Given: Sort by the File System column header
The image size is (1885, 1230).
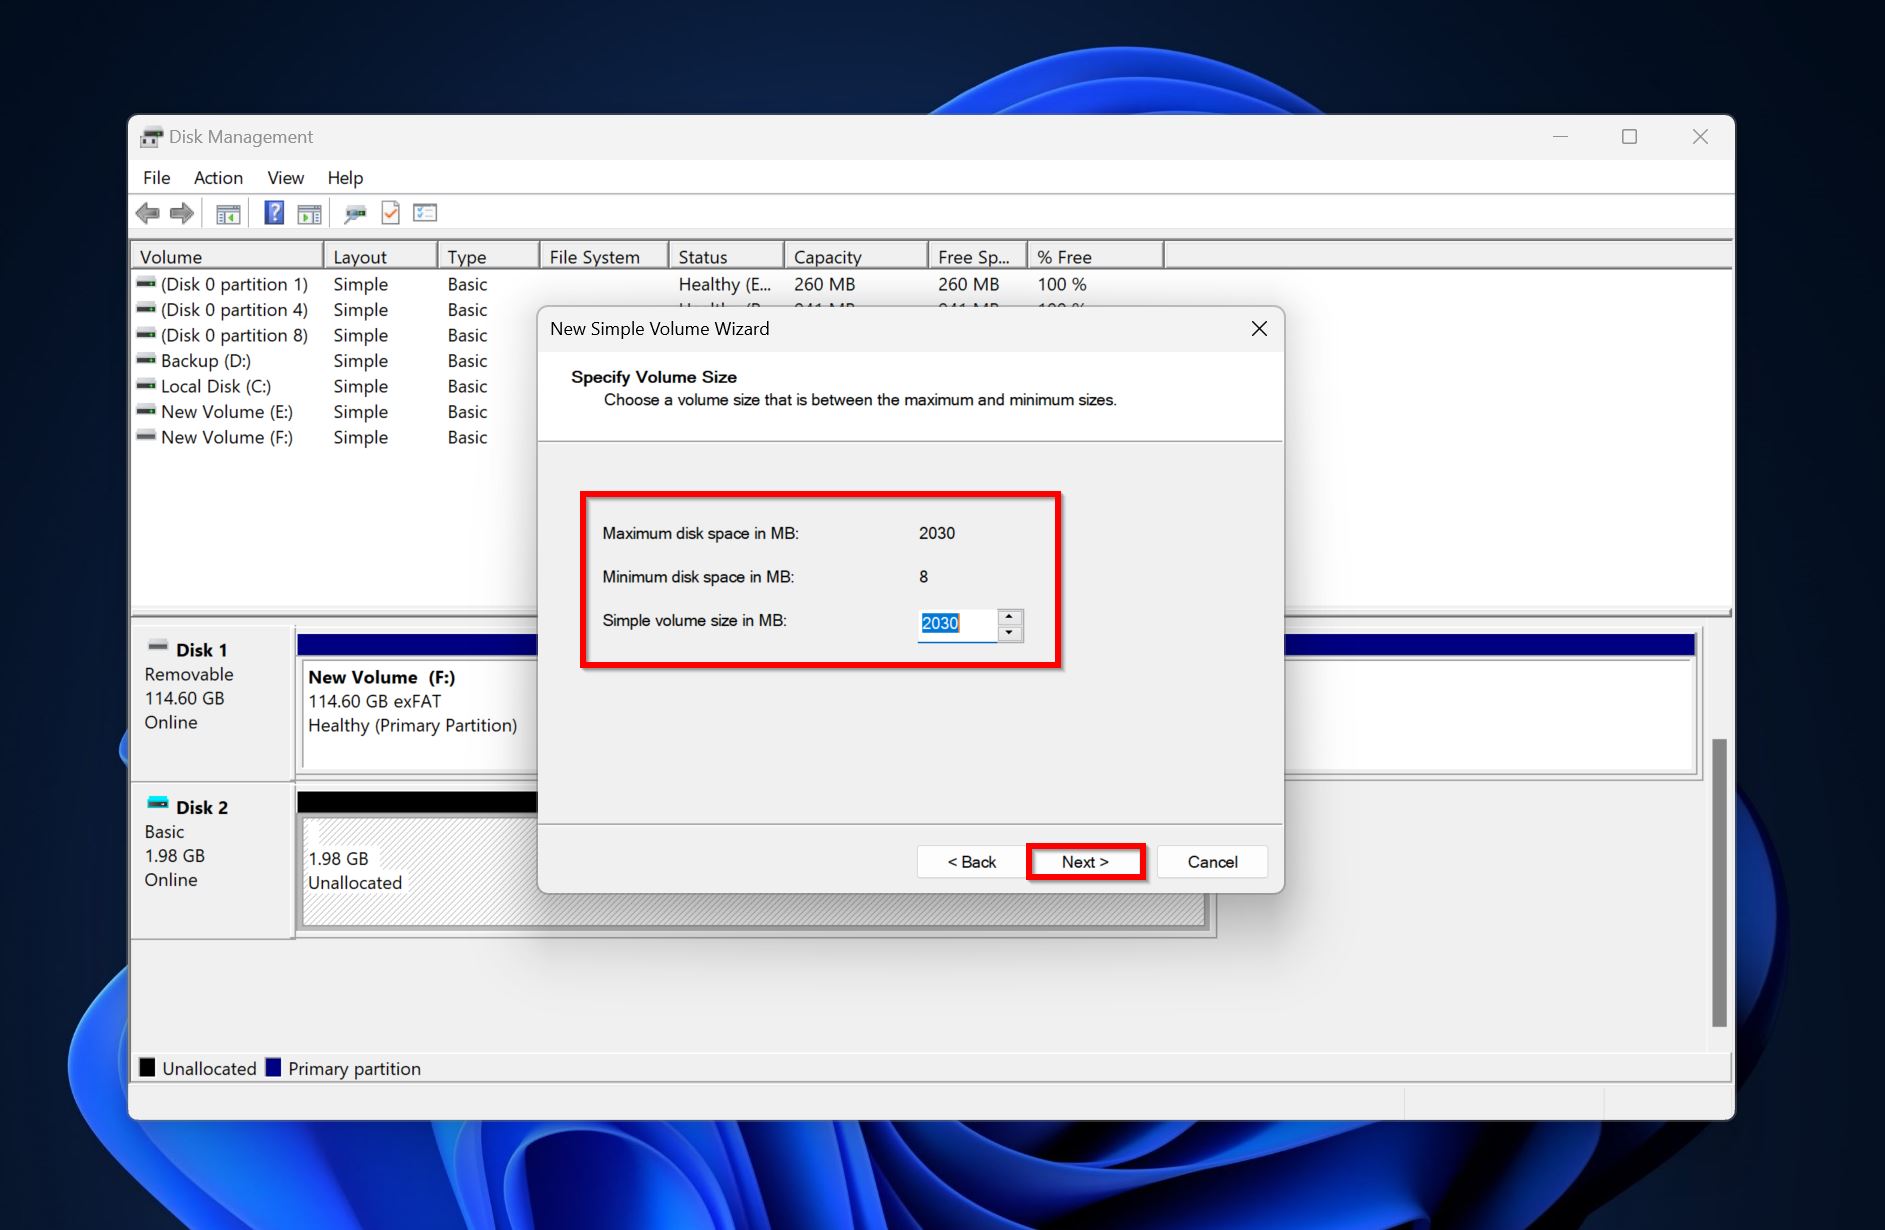Looking at the screenshot, I should tap(604, 257).
